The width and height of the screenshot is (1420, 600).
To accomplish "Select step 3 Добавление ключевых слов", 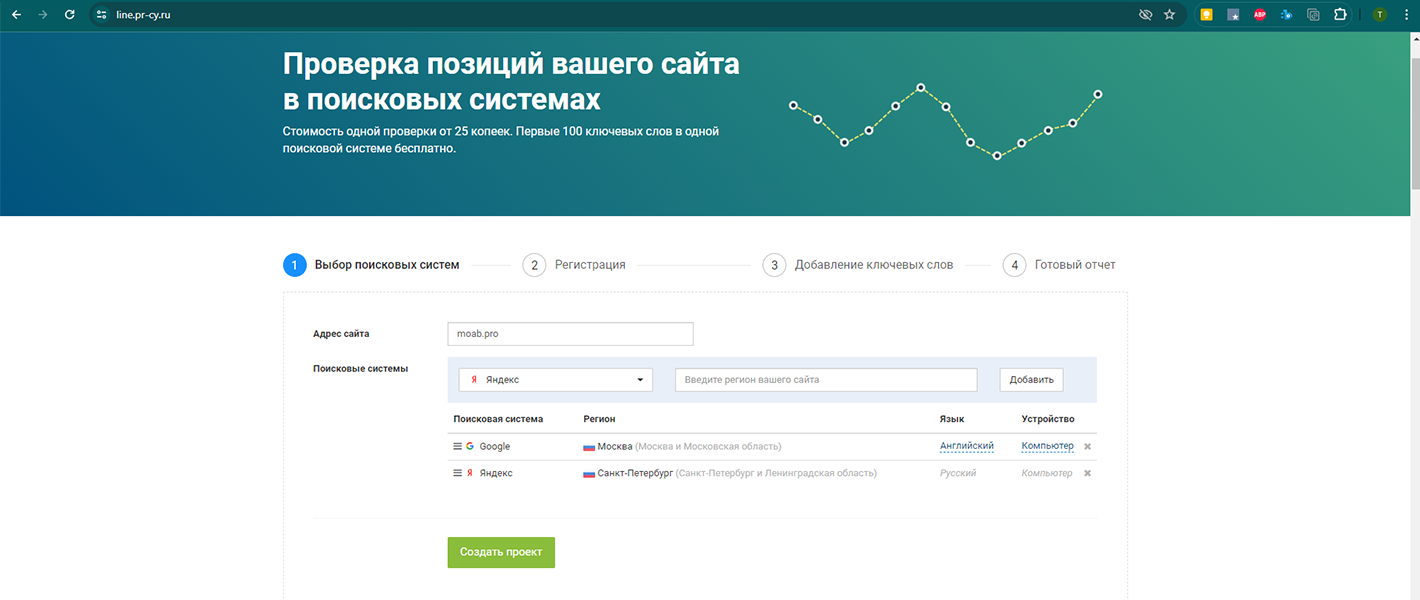I will (x=858, y=265).
